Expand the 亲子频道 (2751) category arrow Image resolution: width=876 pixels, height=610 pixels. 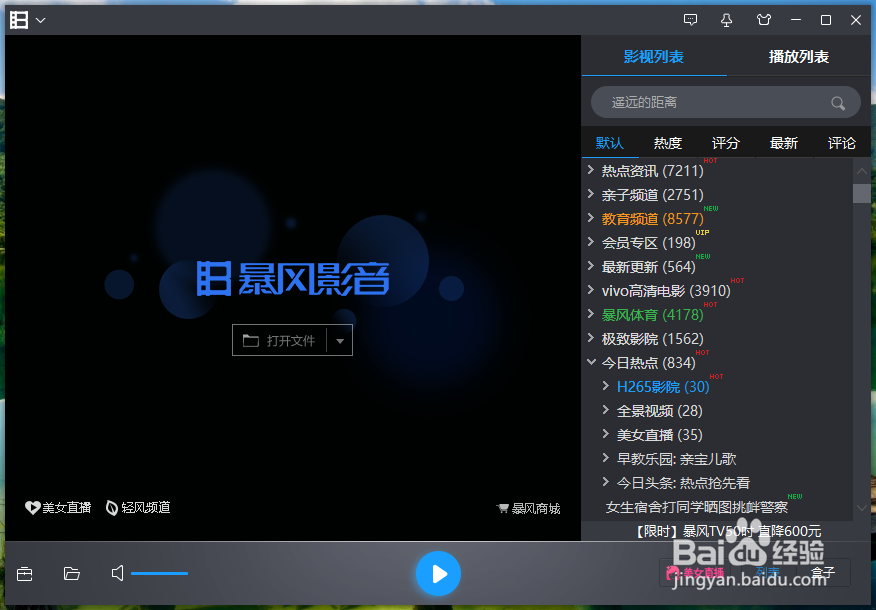(x=591, y=194)
